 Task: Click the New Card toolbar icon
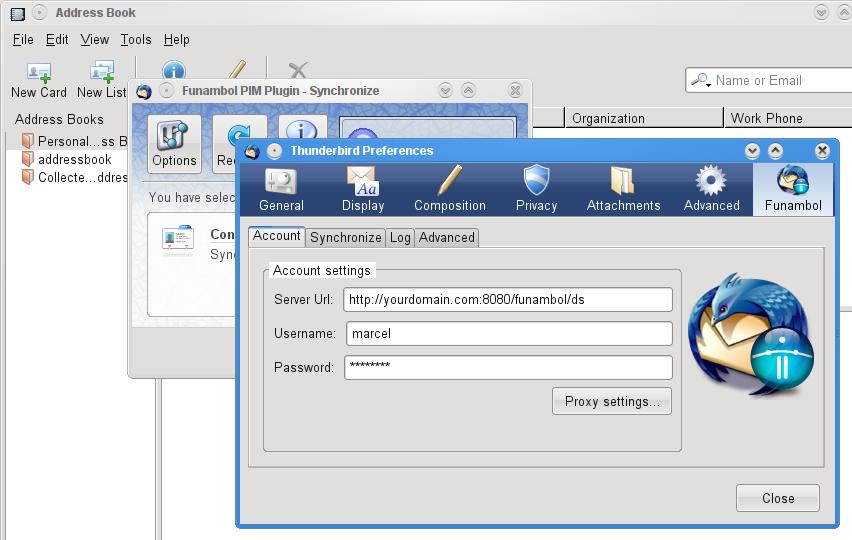(39, 79)
